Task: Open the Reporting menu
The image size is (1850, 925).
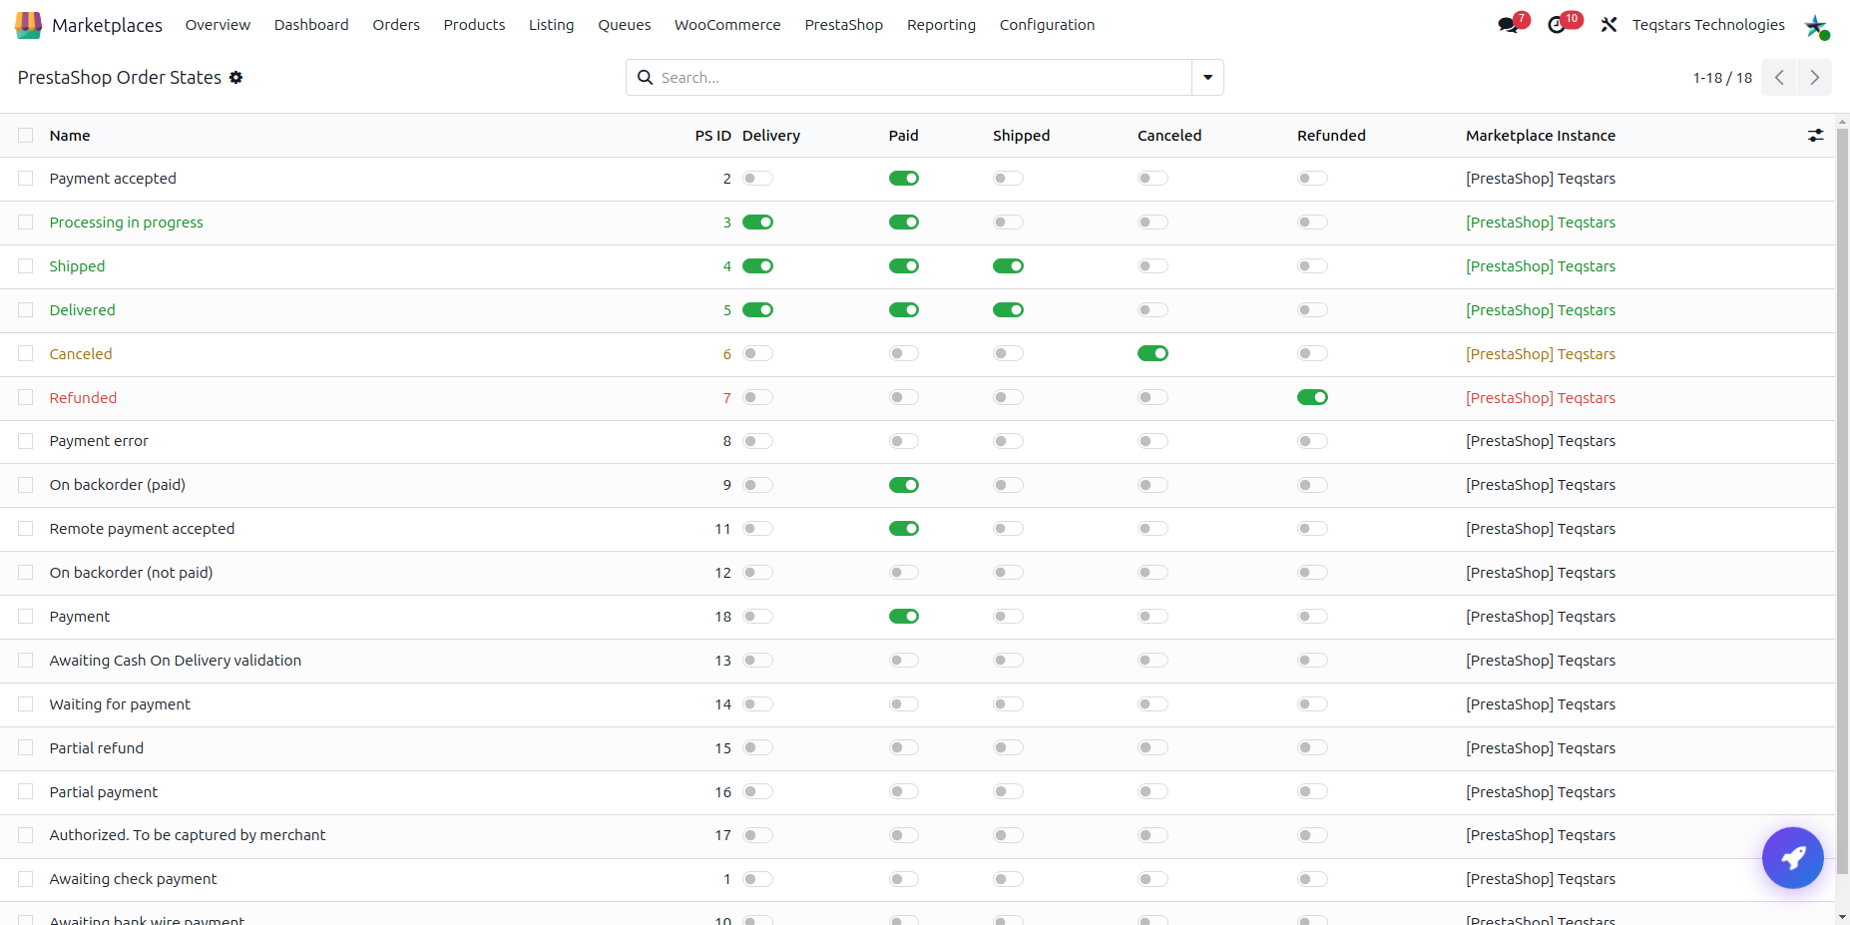Action: (941, 25)
